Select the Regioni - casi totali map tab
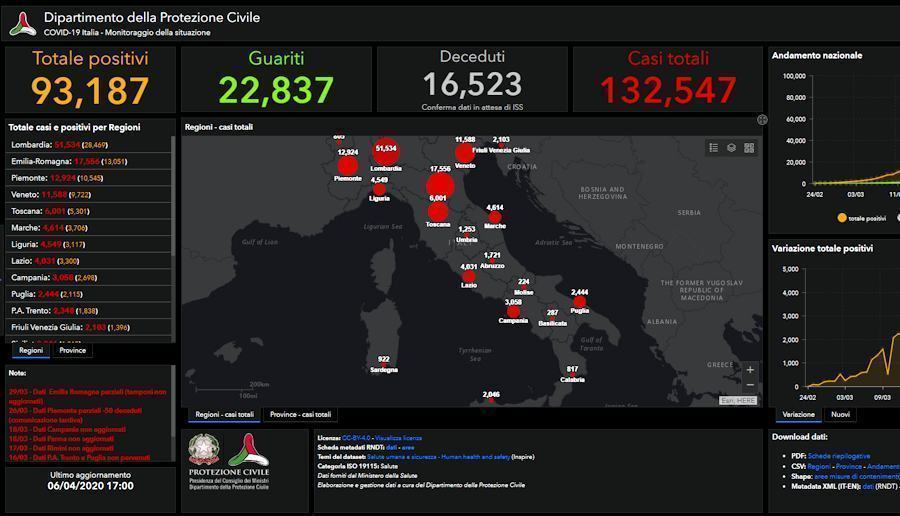 224,414
